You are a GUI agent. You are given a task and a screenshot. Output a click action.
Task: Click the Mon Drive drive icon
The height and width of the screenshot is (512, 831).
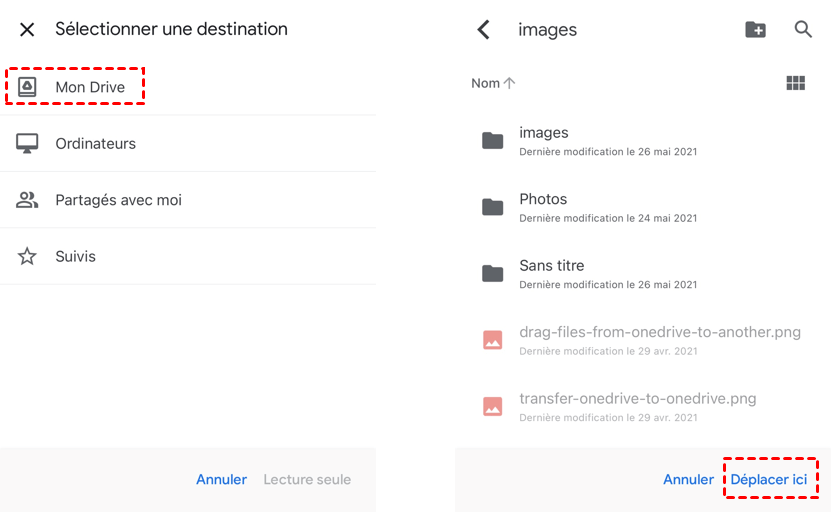click(x=27, y=87)
